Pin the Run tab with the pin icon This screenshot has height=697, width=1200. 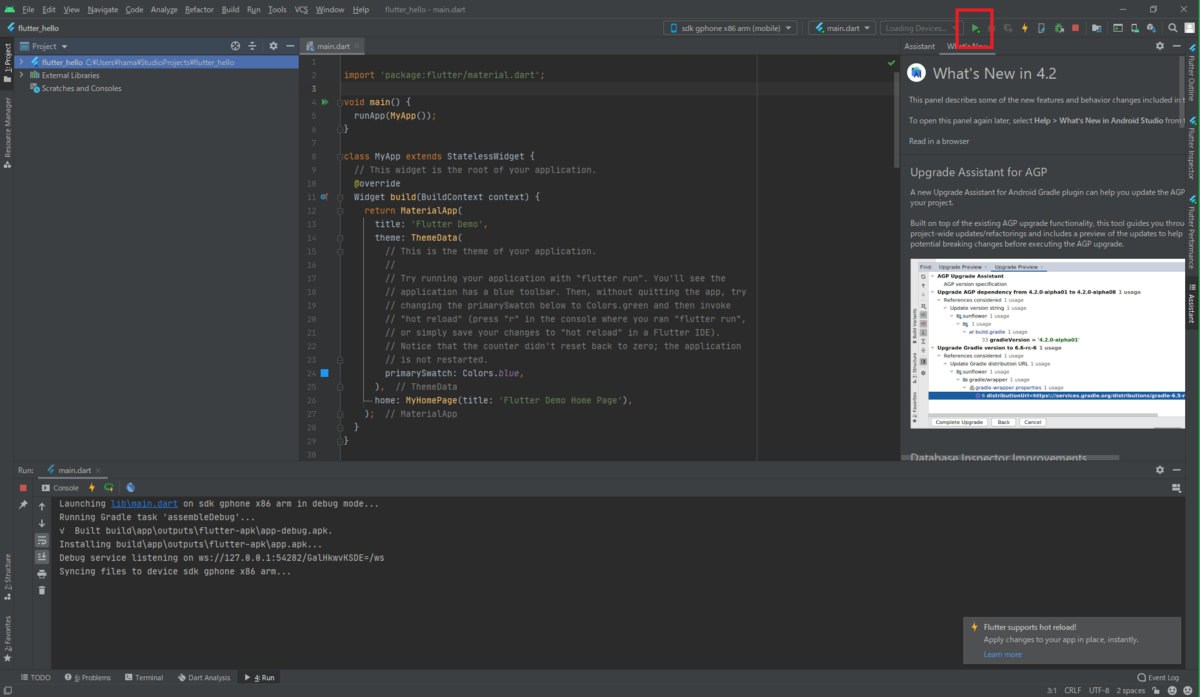pyautogui.click(x=23, y=506)
